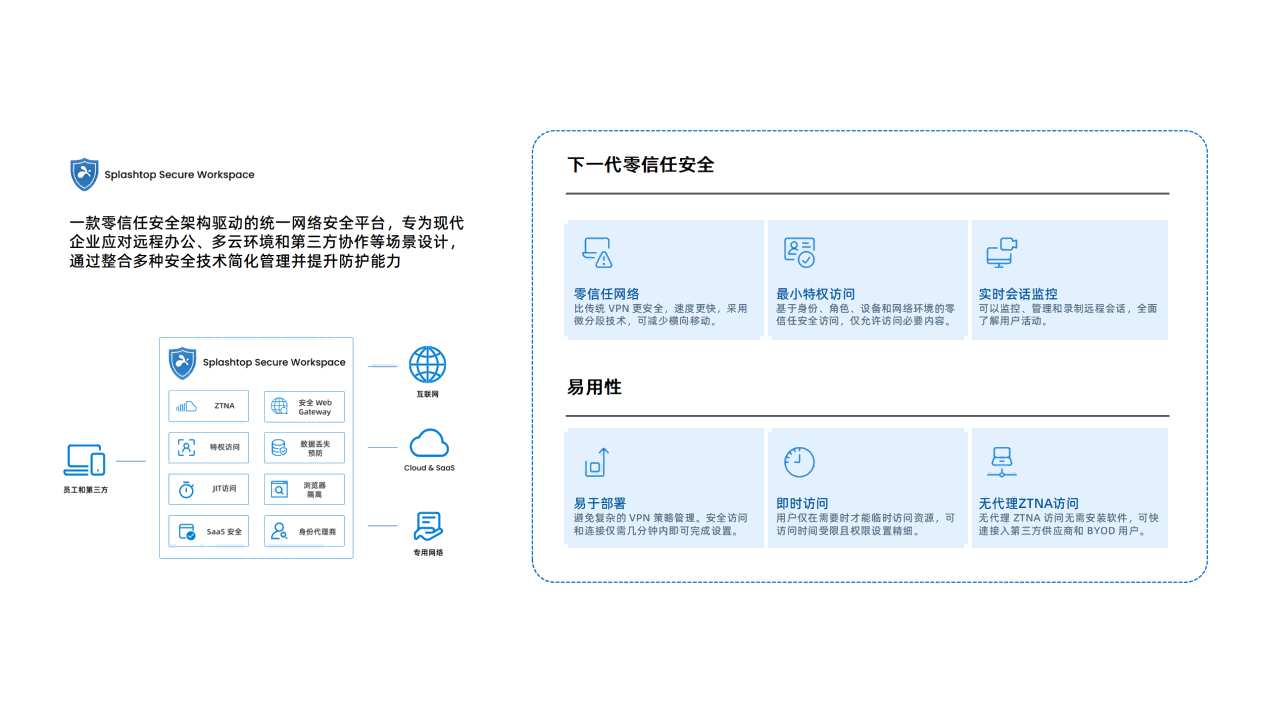Select the 身份代理商 person search icon
Screen dimensions: 1267x713
coord(280,532)
